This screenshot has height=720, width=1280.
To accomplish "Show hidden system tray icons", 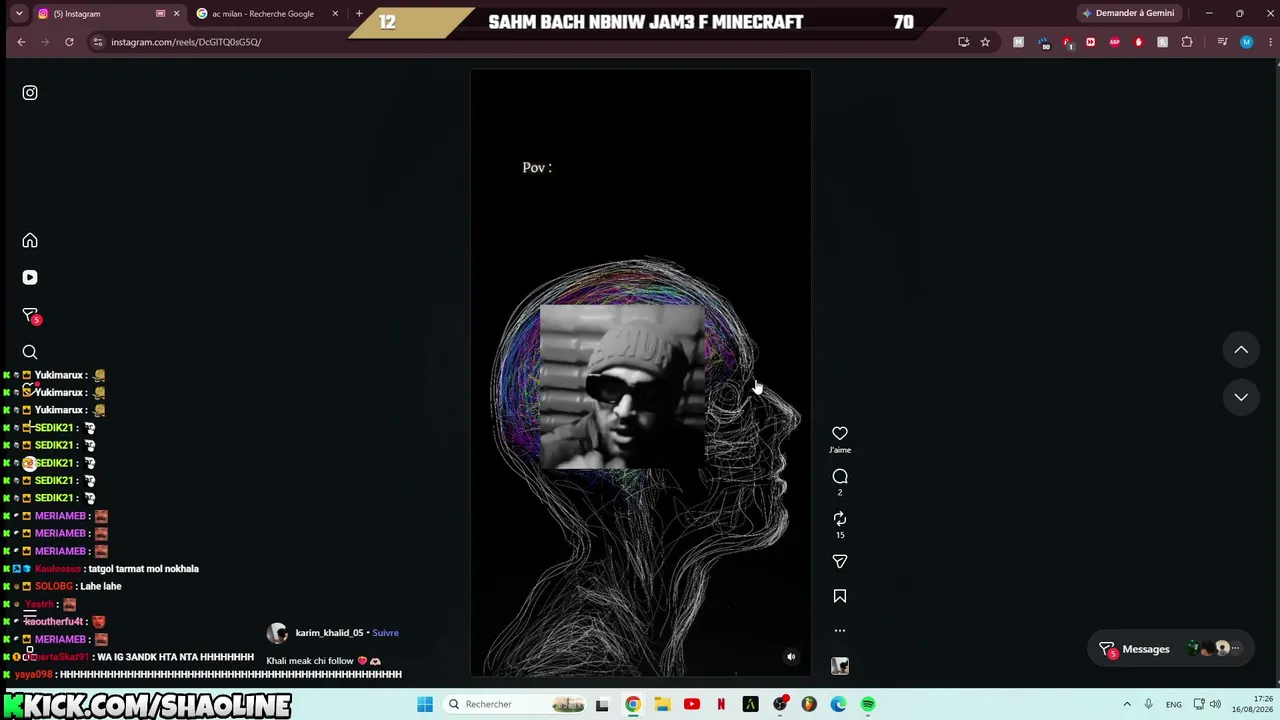I will tap(1127, 704).
